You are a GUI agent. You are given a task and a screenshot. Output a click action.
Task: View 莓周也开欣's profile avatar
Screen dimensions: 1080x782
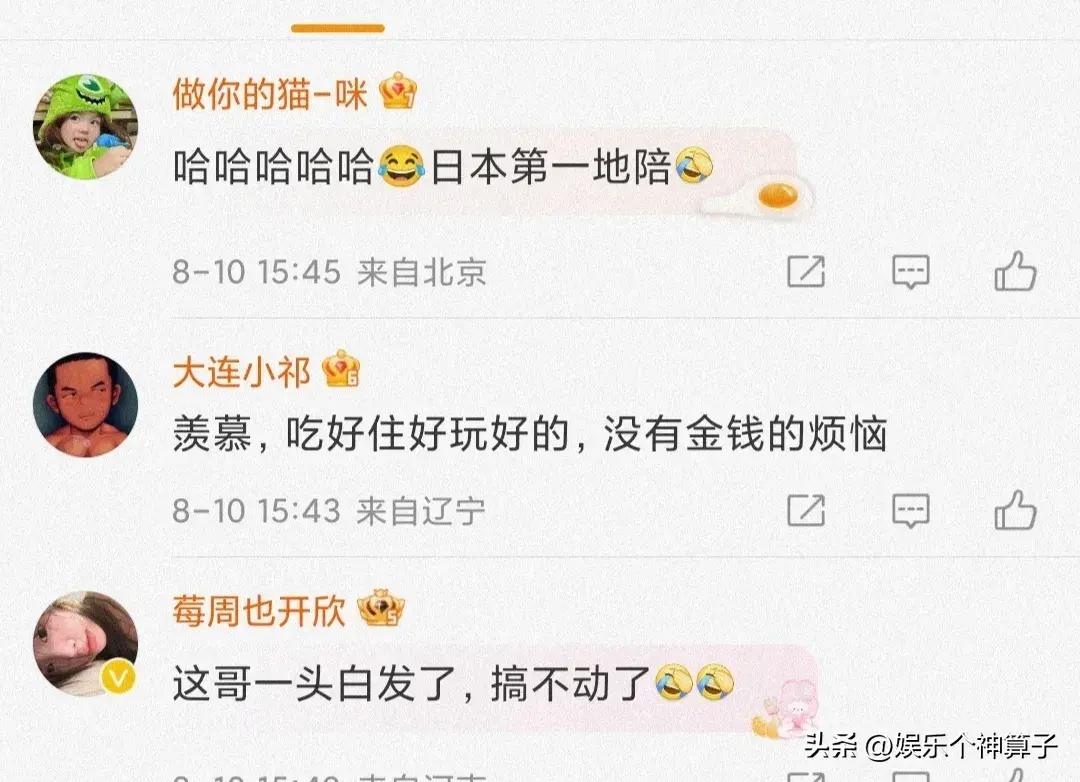pos(85,644)
